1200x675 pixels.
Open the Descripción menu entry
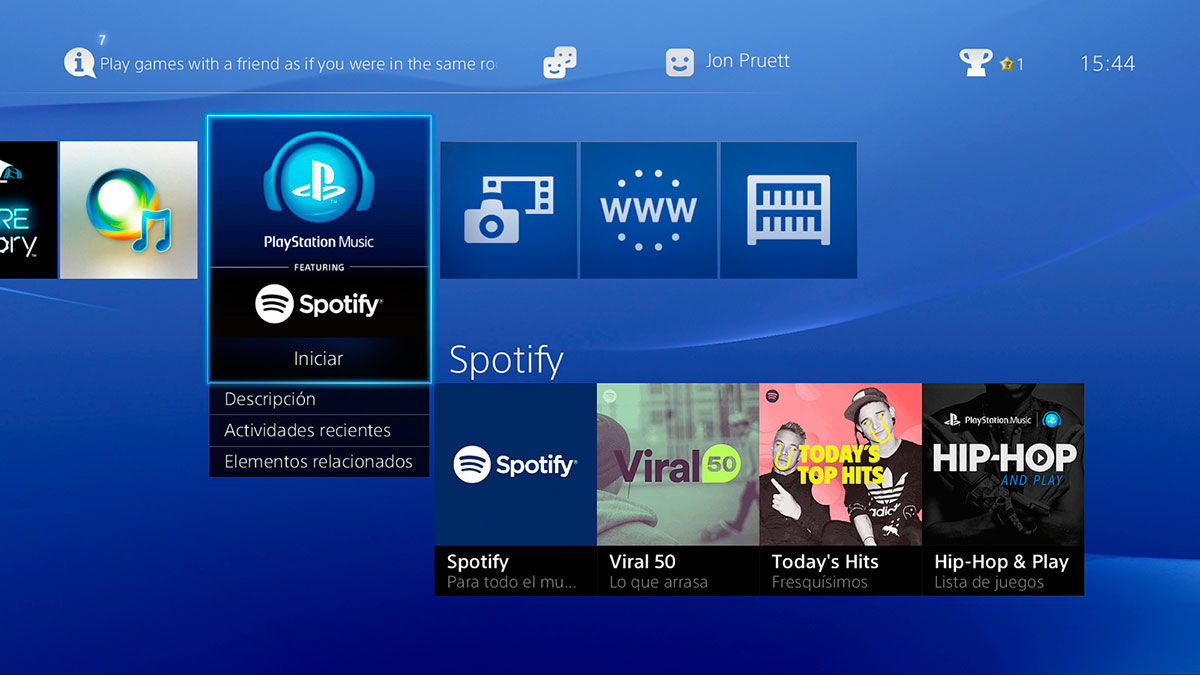point(319,399)
